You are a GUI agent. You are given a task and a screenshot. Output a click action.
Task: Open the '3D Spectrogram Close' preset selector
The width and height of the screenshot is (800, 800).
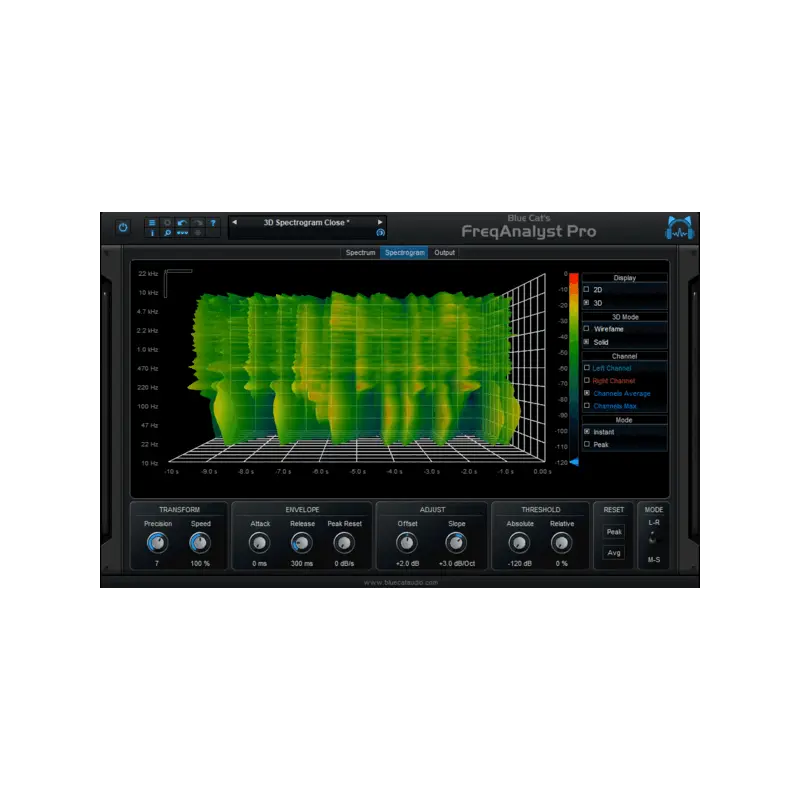307,222
